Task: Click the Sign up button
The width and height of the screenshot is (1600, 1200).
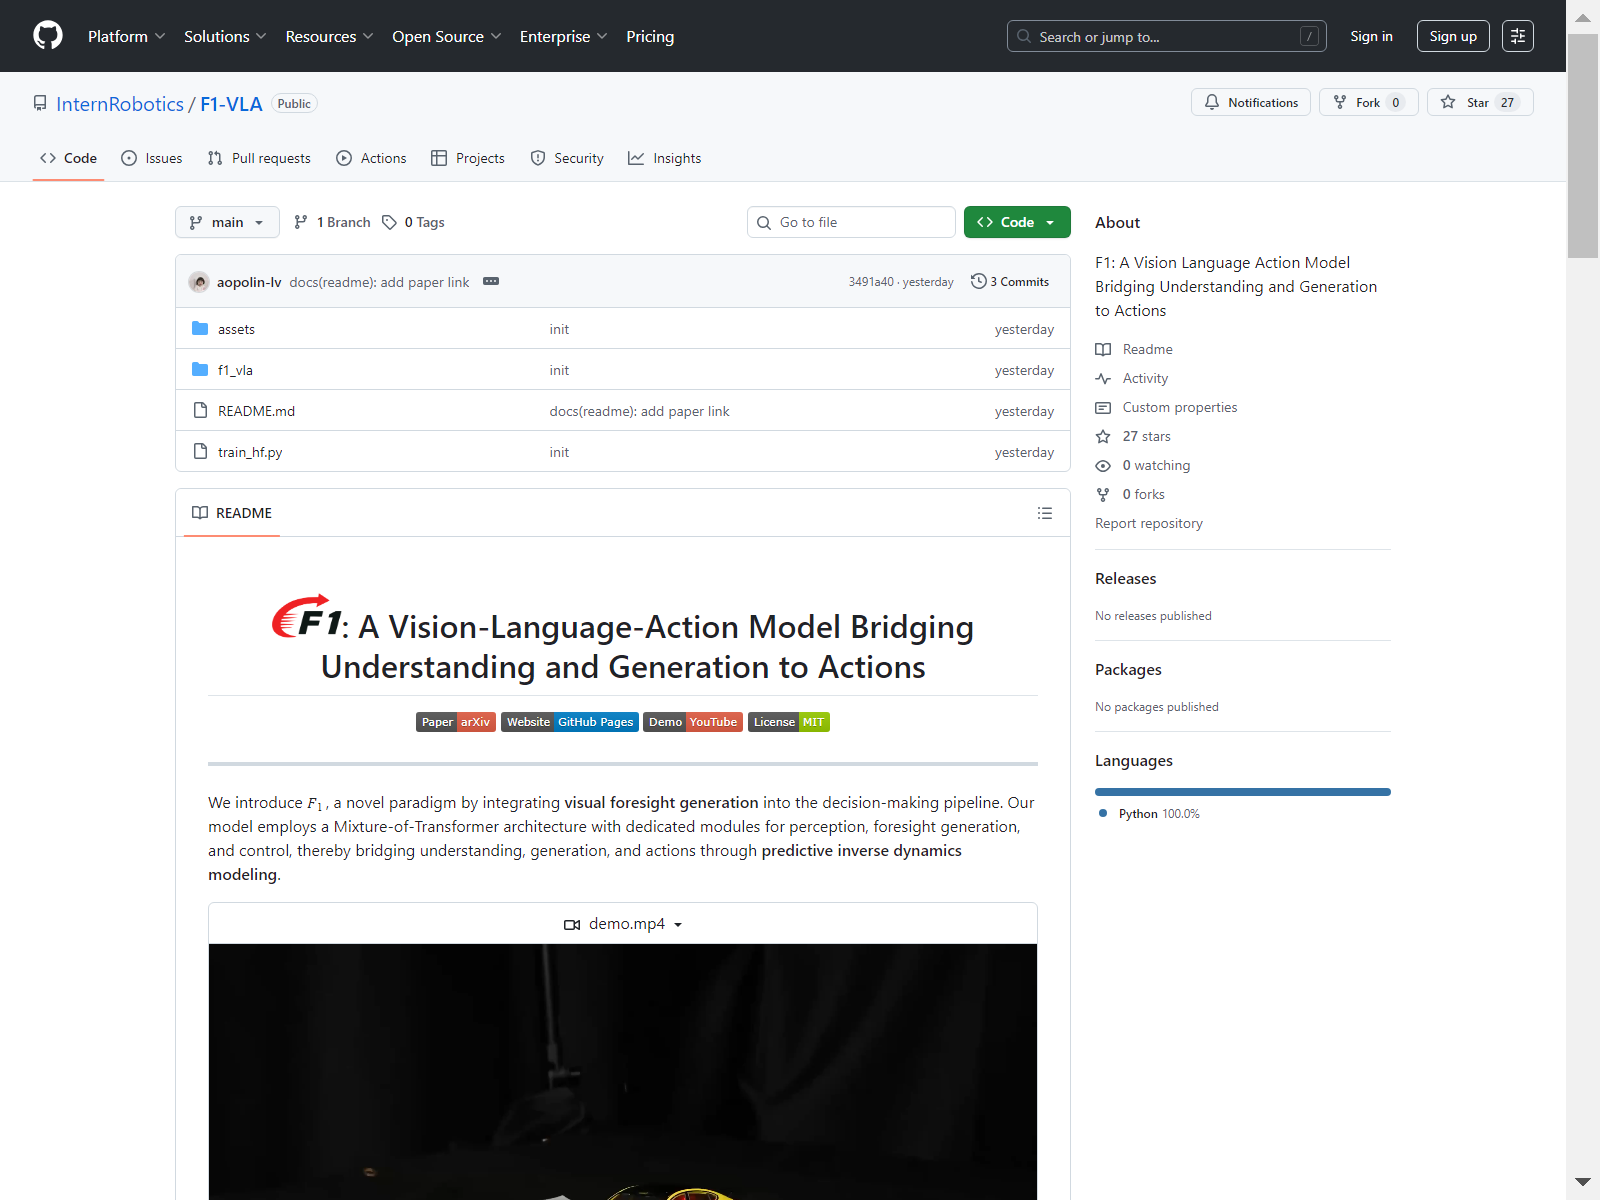Action: 1453,36
